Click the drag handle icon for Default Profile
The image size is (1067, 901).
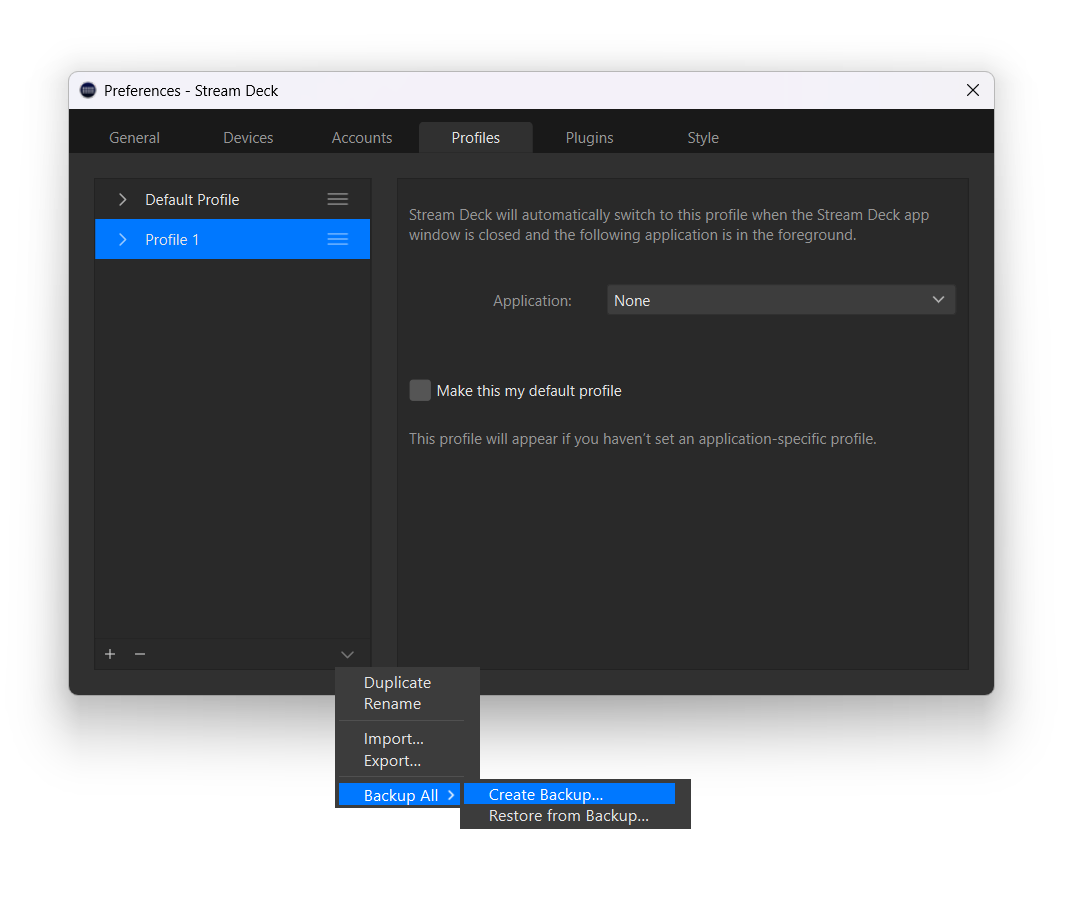[338, 199]
